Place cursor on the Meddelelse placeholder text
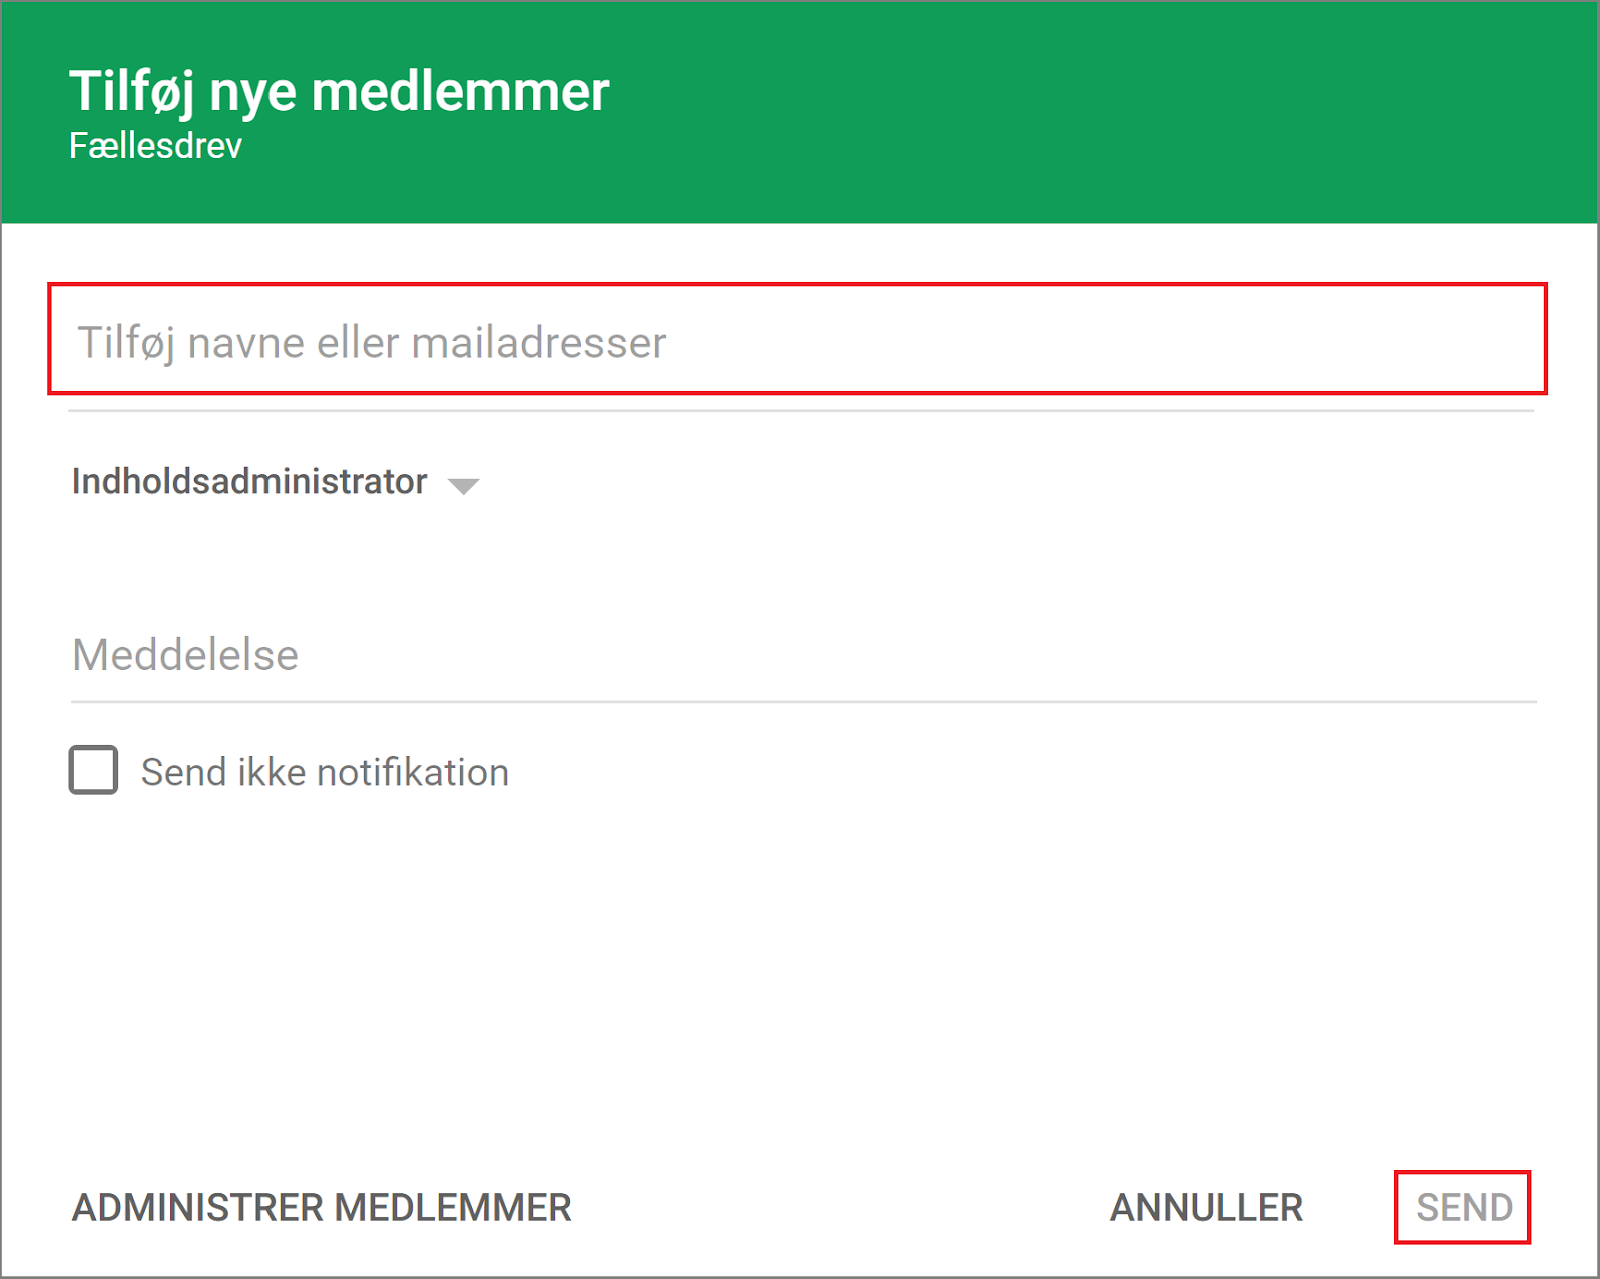 [x=186, y=656]
